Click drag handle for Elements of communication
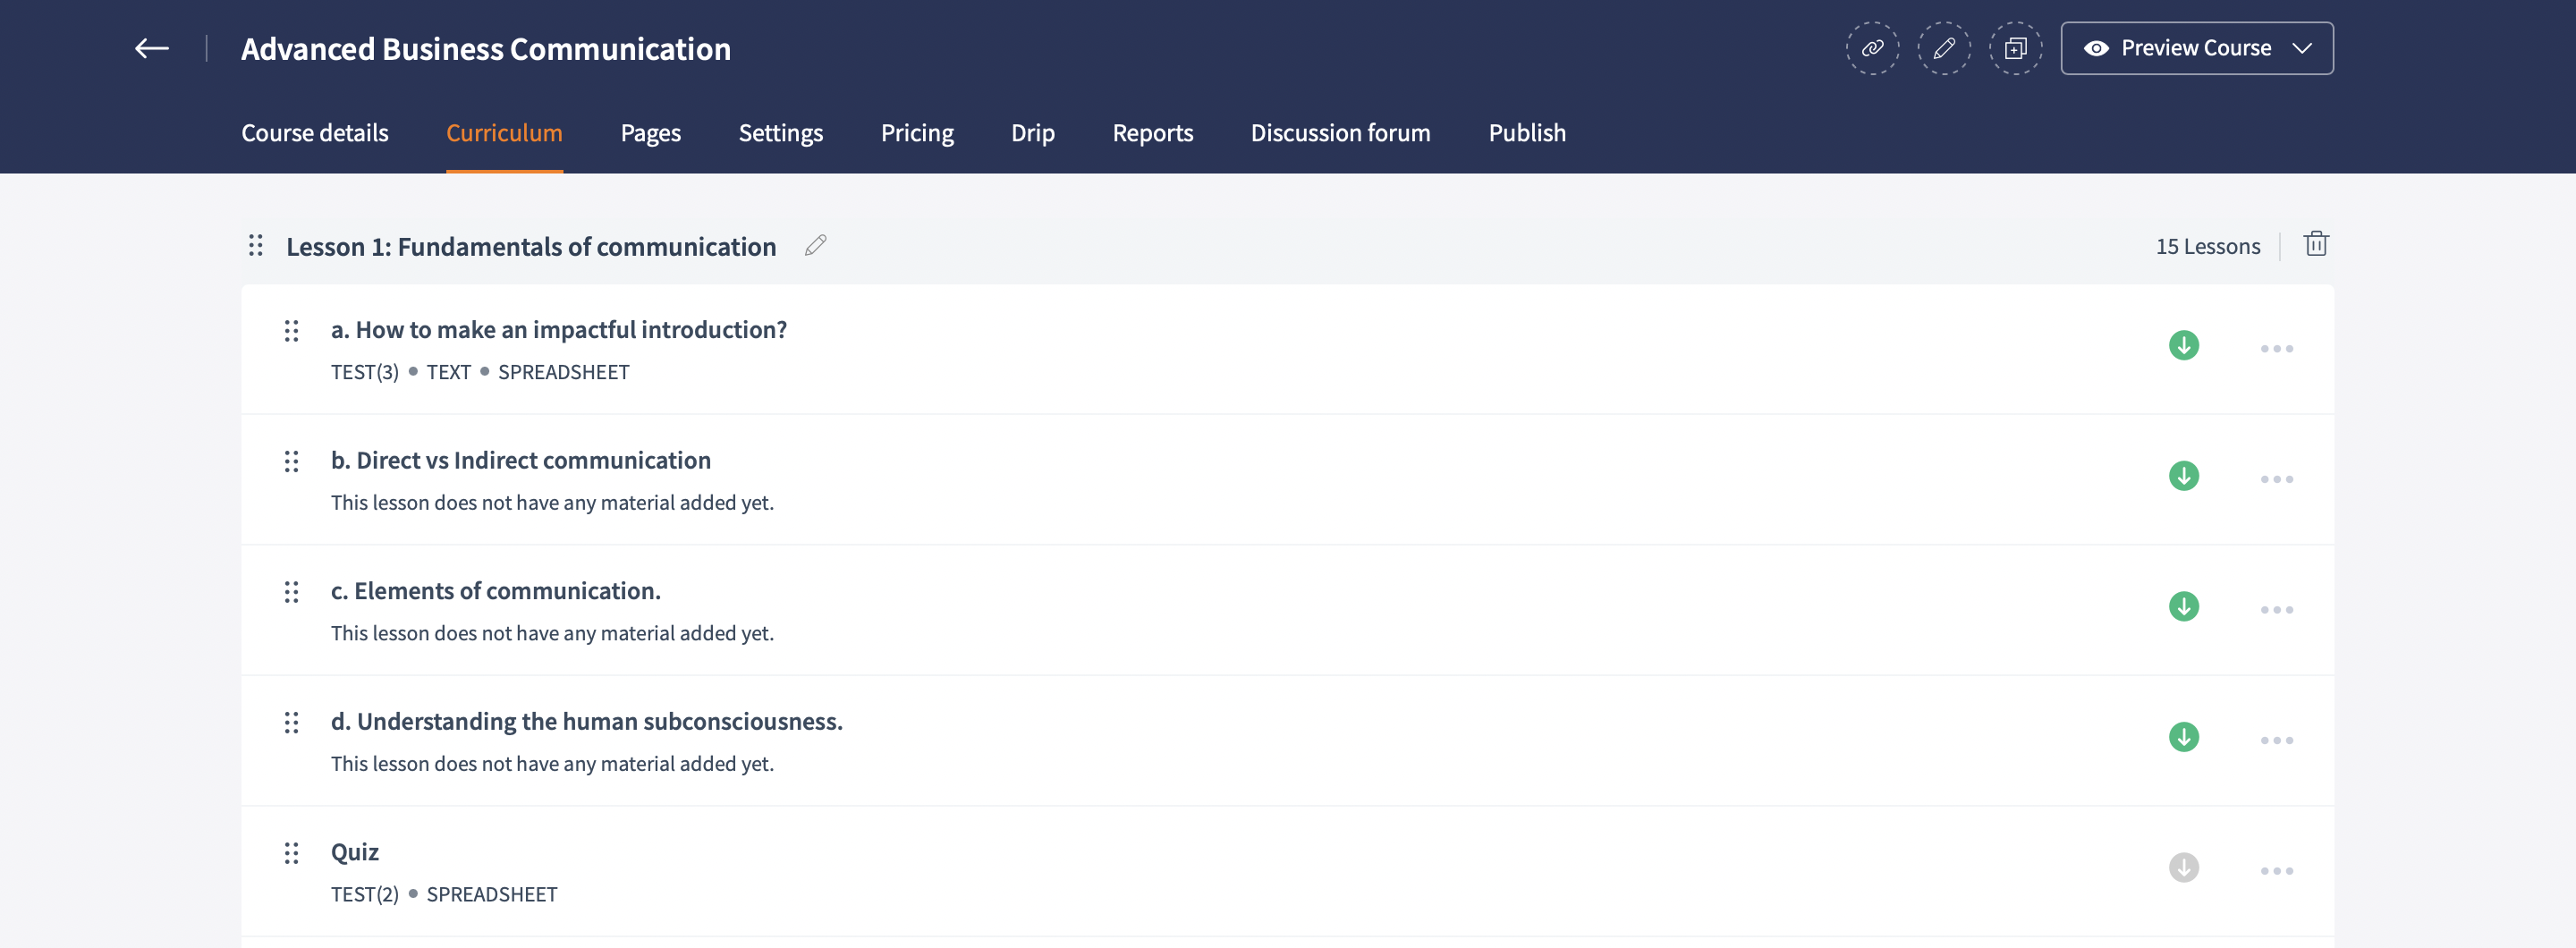This screenshot has width=2576, height=948. 291,592
